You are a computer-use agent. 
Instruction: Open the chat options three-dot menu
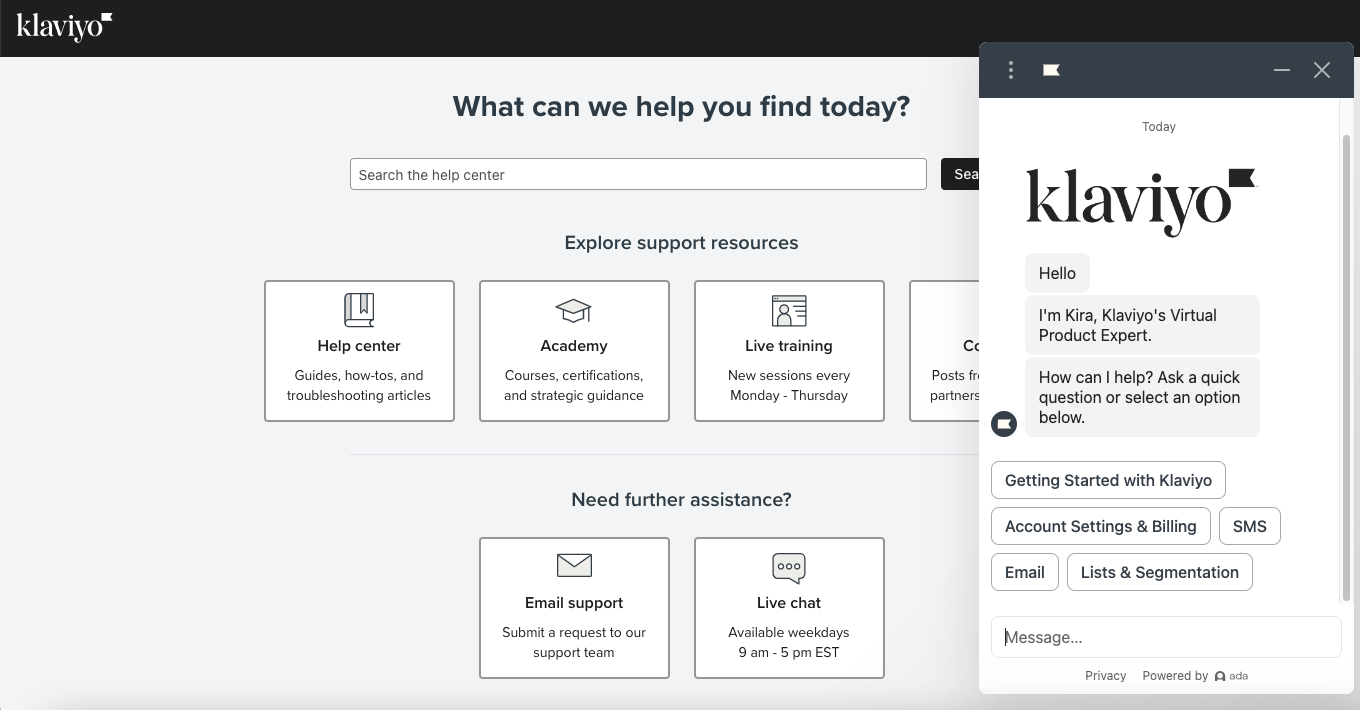[x=1011, y=70]
